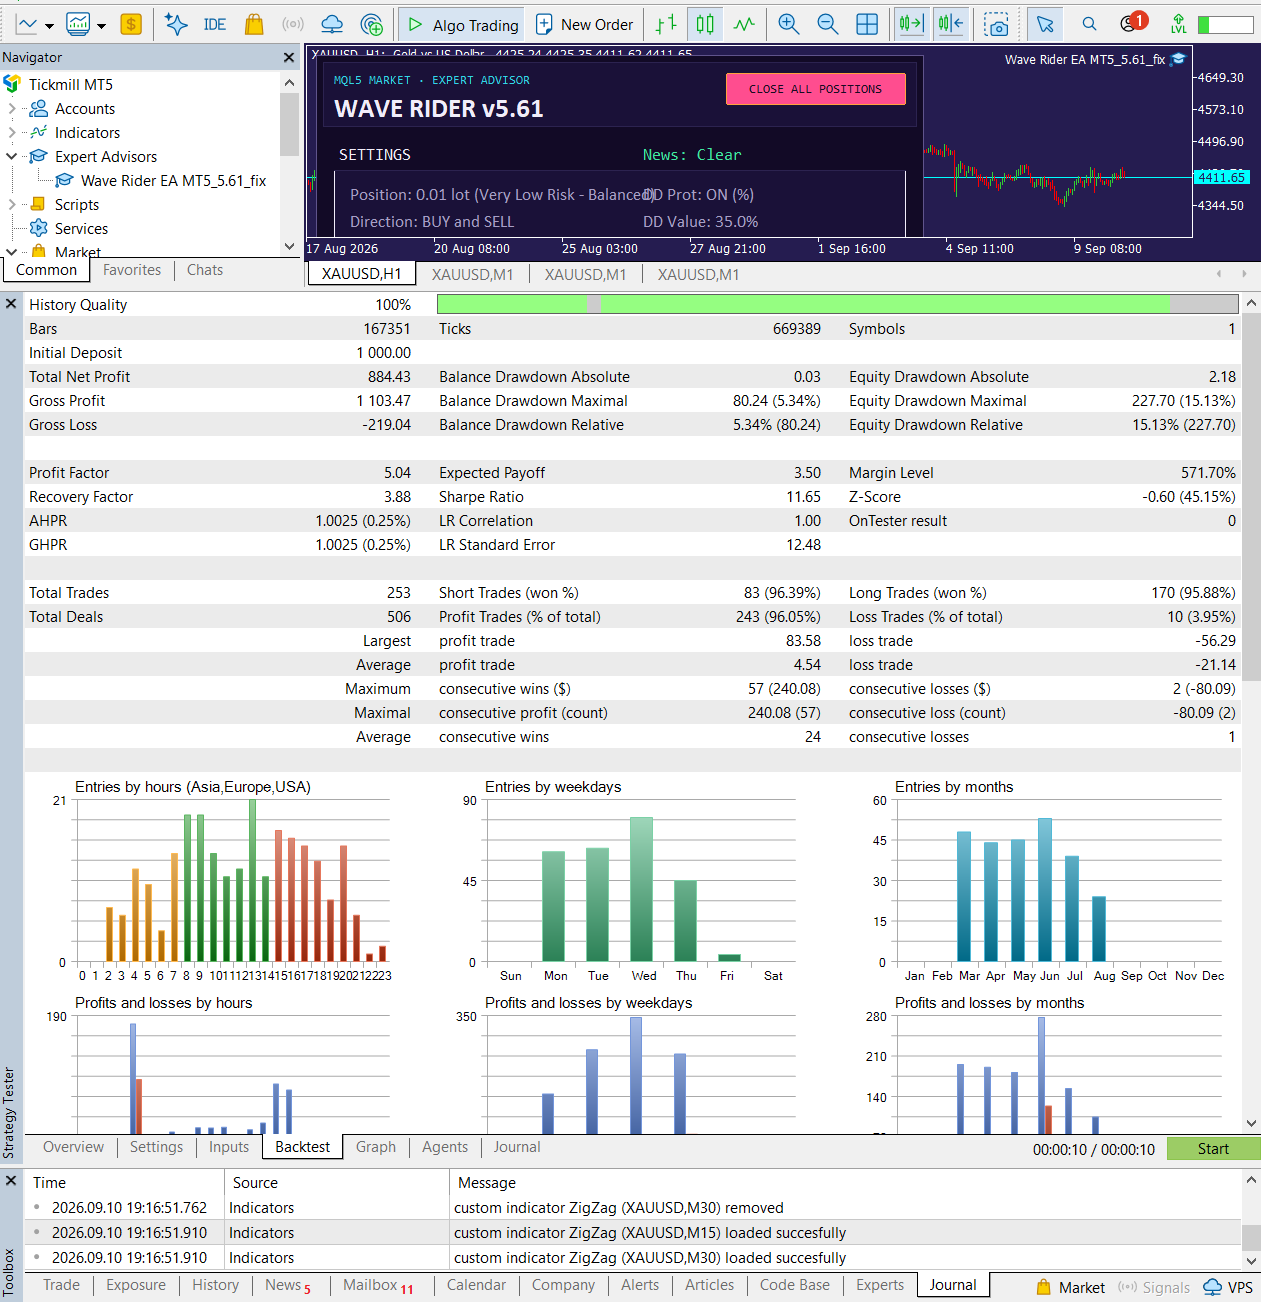Open the Experts toolbox tab
The image size is (1261, 1302).
point(880,1285)
